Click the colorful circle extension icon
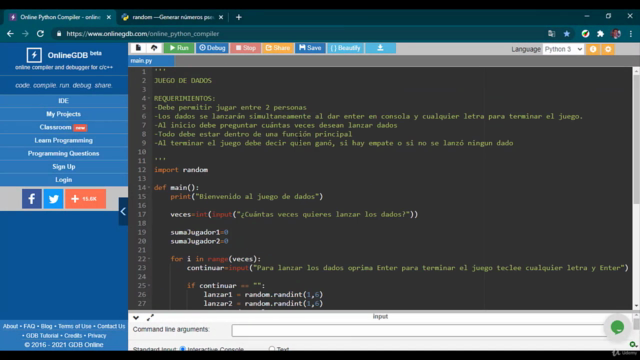Viewport: 640px width, 360px height. 585,34
